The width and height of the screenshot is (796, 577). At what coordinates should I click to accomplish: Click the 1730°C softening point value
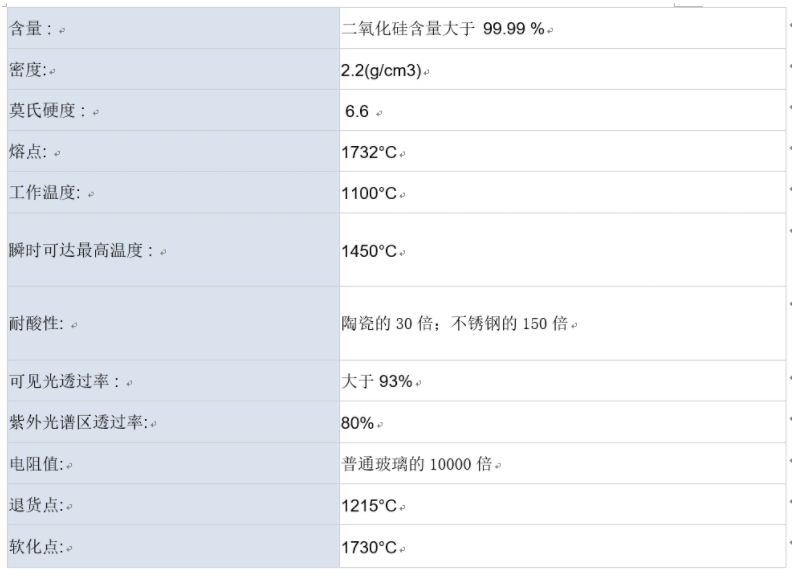point(369,548)
